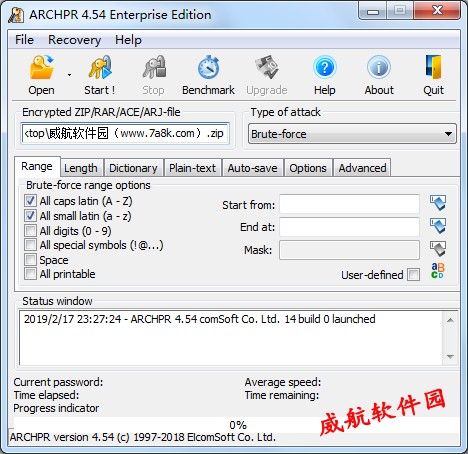Click the encrypted file path field
The height and width of the screenshot is (454, 468).
125,134
